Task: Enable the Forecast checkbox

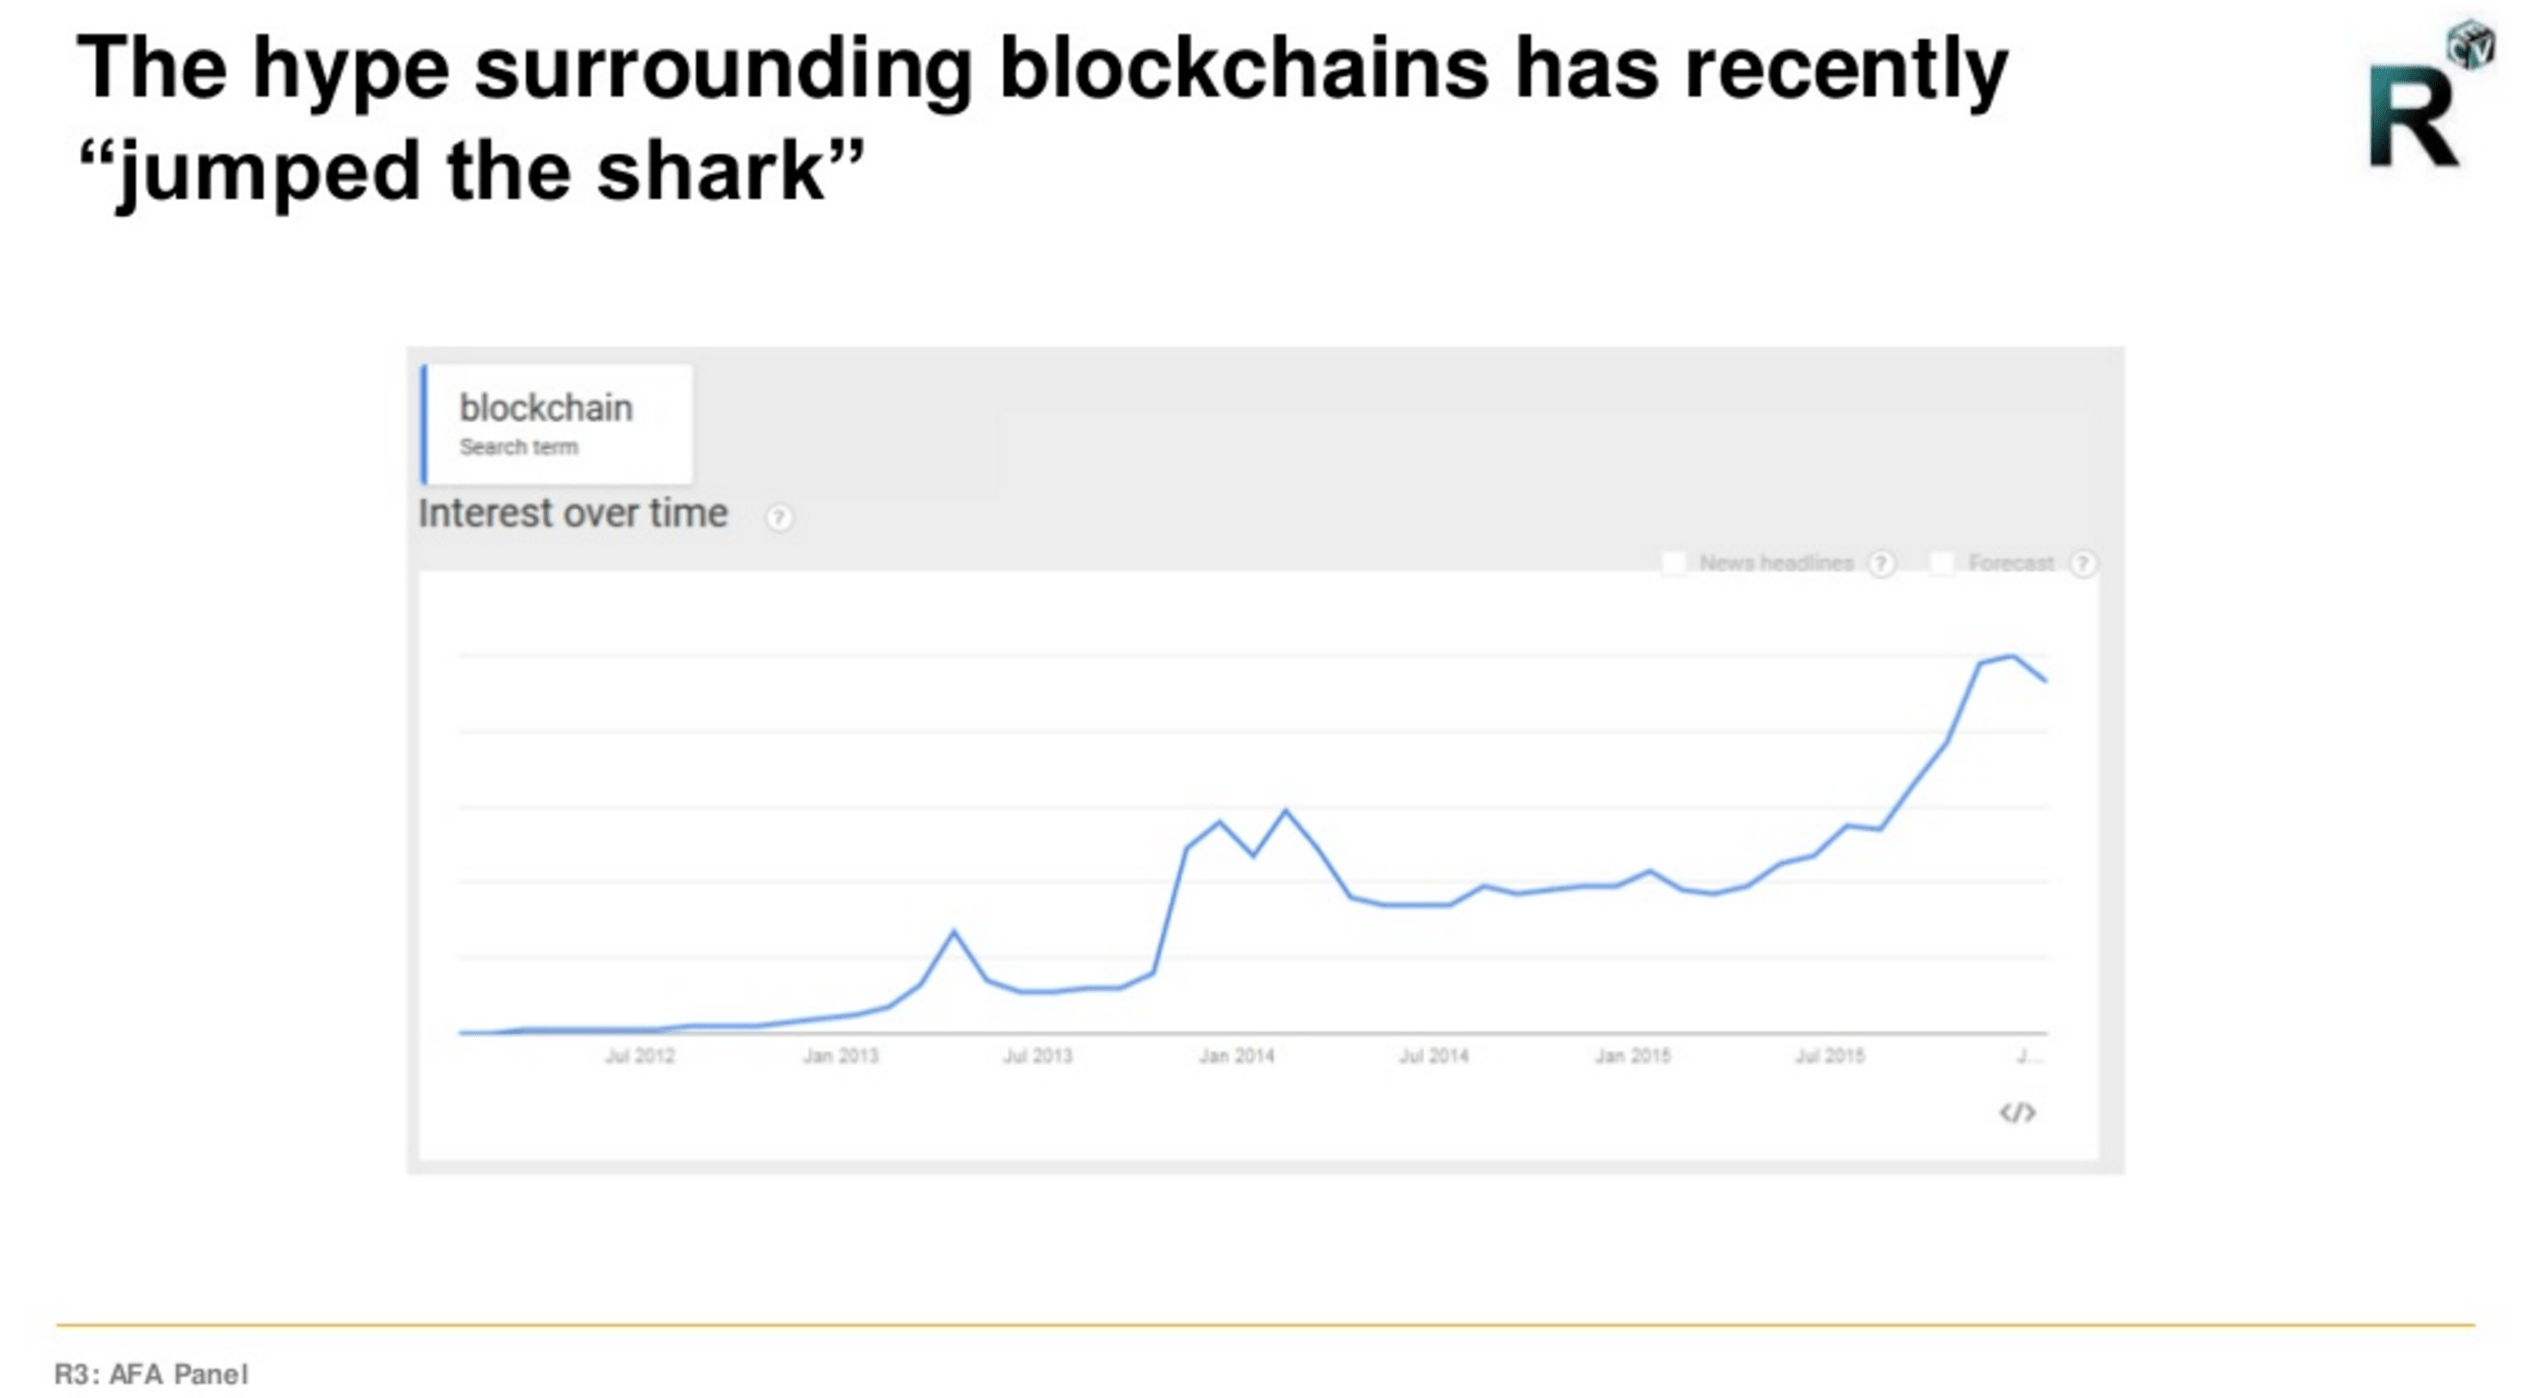Action: point(1941,563)
